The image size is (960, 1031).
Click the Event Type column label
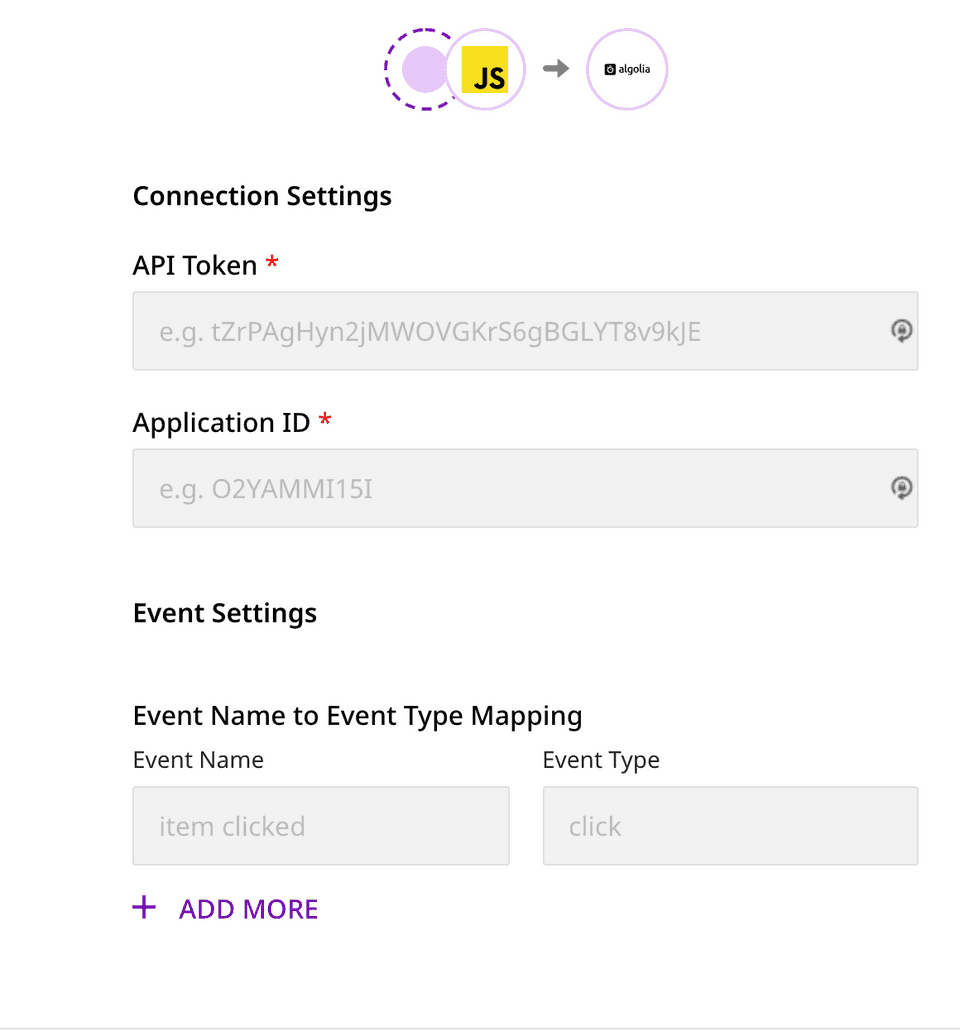[x=601, y=760]
